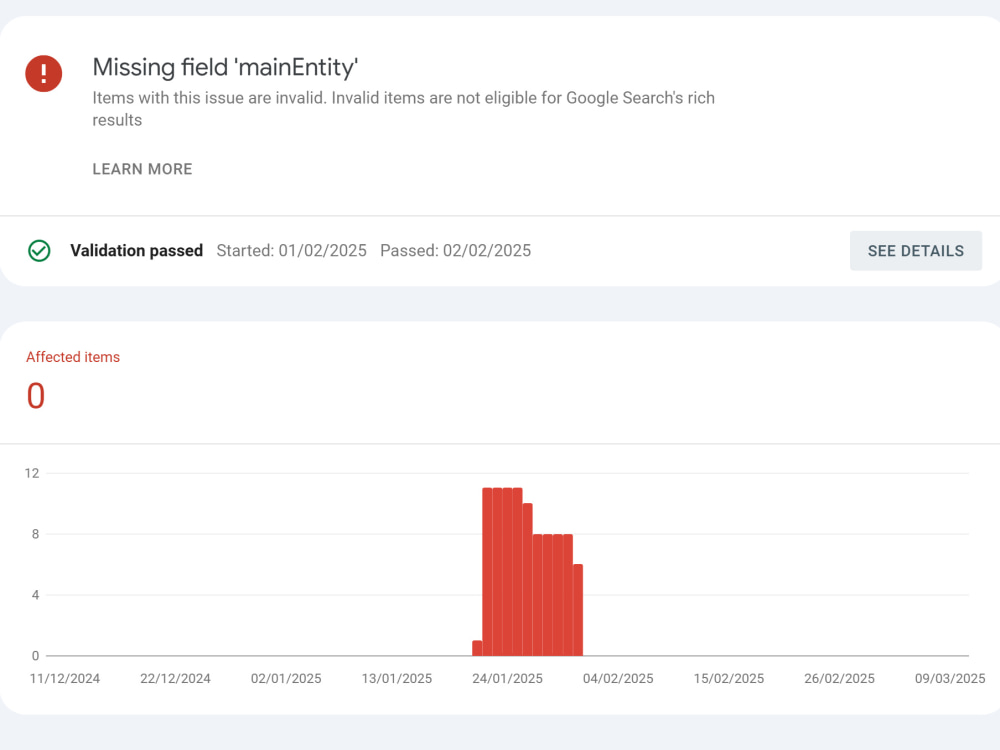Click the 12 value on the y-axis
Screen dimensions: 1000x750
coord(32,473)
